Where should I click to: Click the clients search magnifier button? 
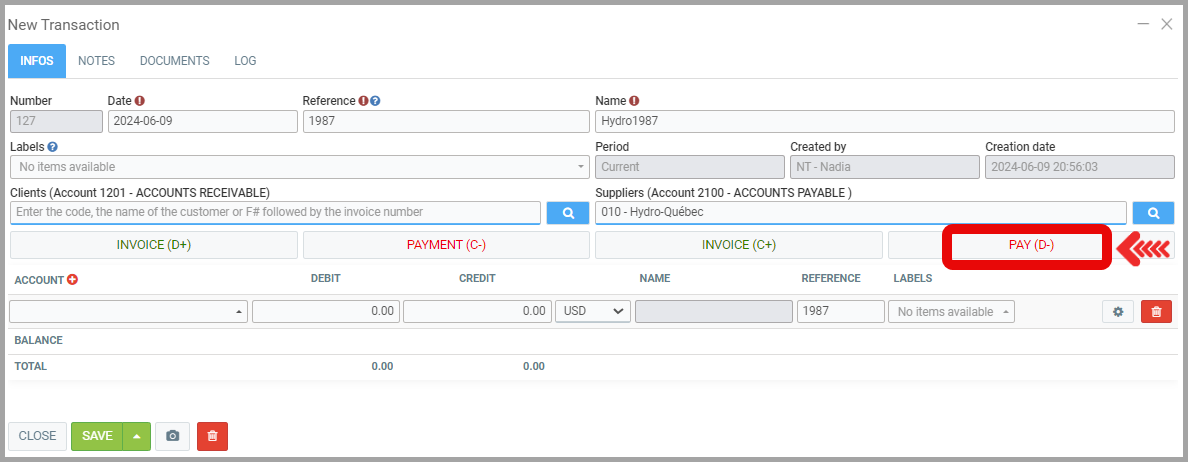(x=567, y=213)
